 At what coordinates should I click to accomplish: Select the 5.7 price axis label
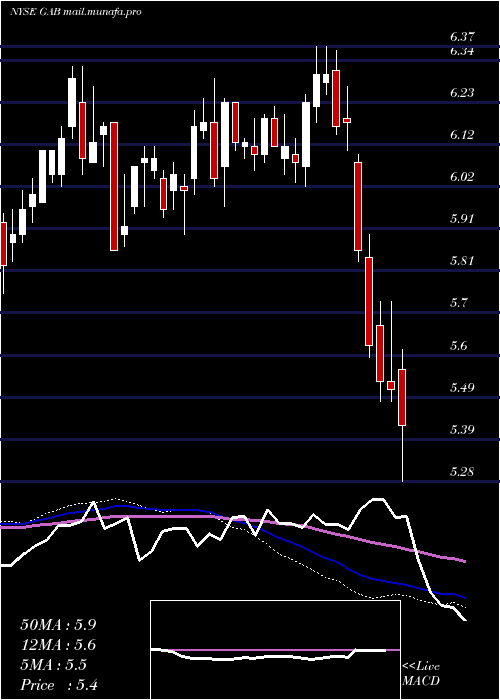460,303
